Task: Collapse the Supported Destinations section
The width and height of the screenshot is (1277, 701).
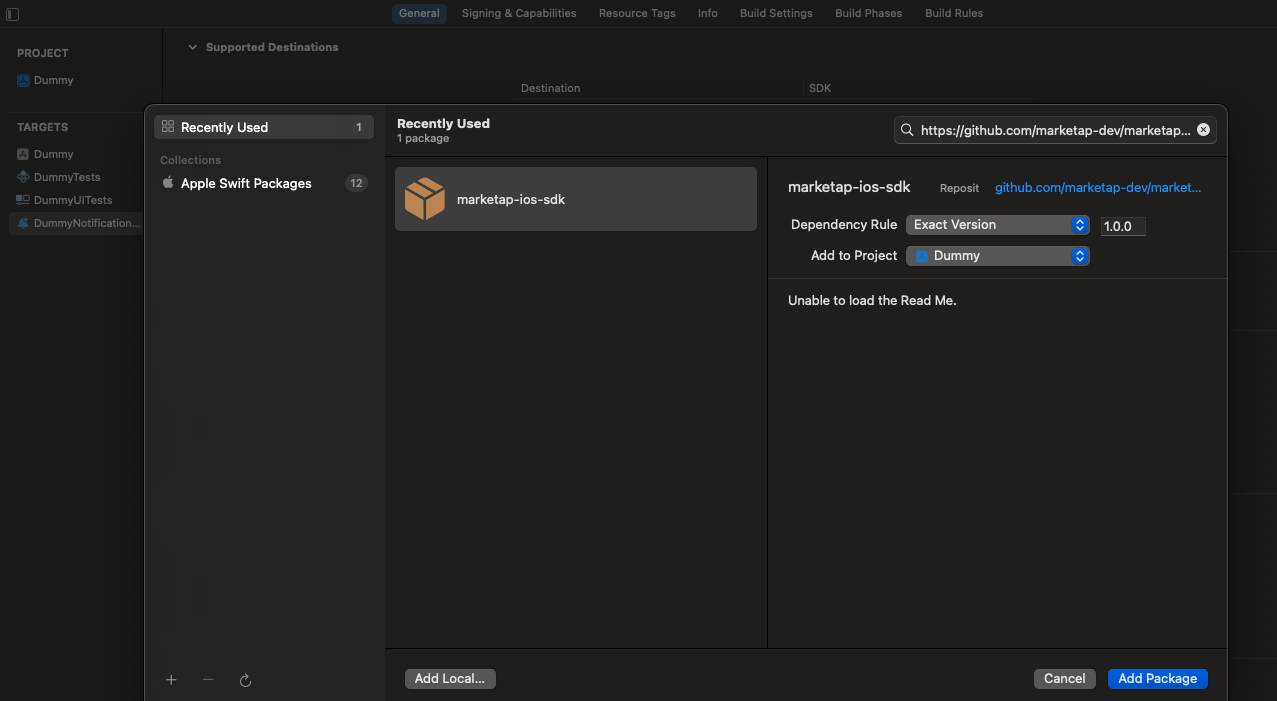Action: 193,47
